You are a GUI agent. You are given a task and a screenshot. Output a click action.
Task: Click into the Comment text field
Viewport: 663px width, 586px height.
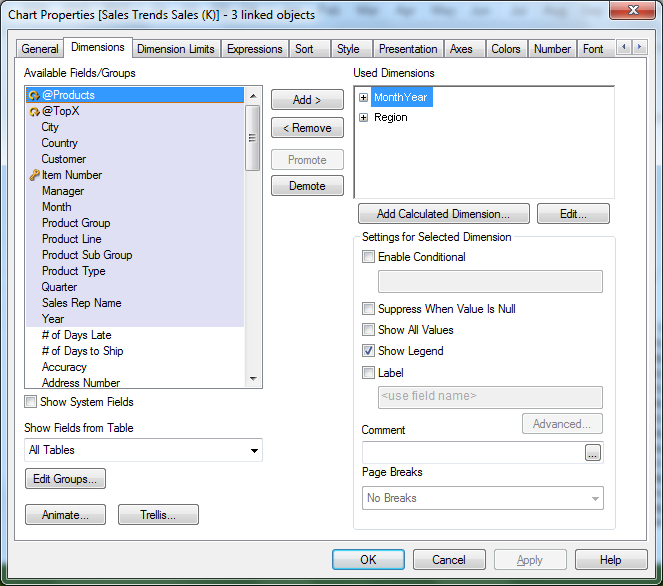(473, 453)
